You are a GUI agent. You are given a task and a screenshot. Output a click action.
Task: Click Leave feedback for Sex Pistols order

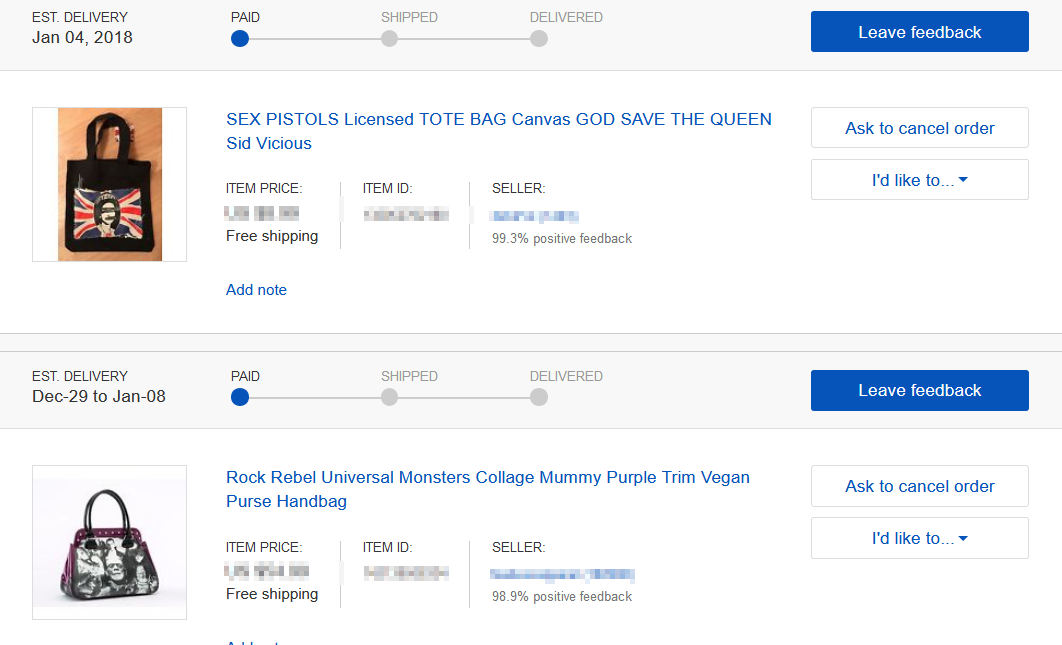pos(919,32)
